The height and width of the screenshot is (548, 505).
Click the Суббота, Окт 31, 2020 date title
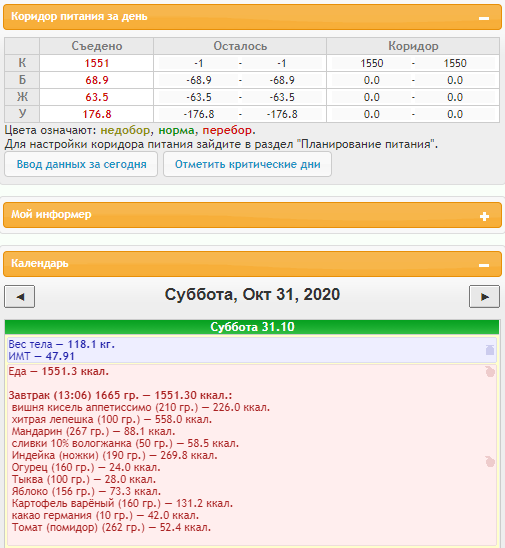coord(252,295)
